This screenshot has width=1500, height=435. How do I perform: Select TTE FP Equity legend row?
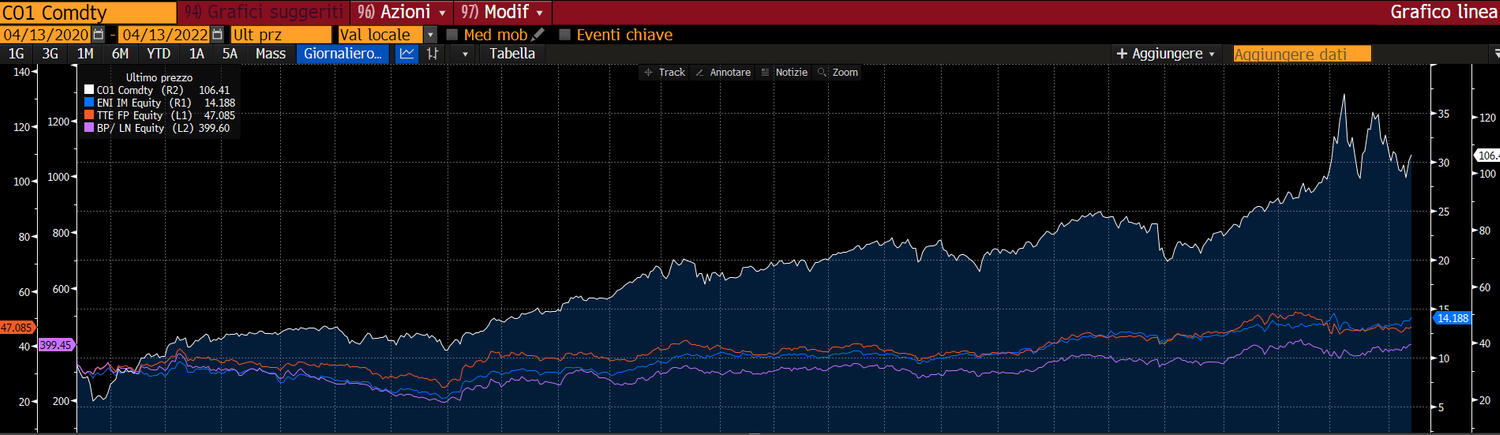click(x=159, y=115)
